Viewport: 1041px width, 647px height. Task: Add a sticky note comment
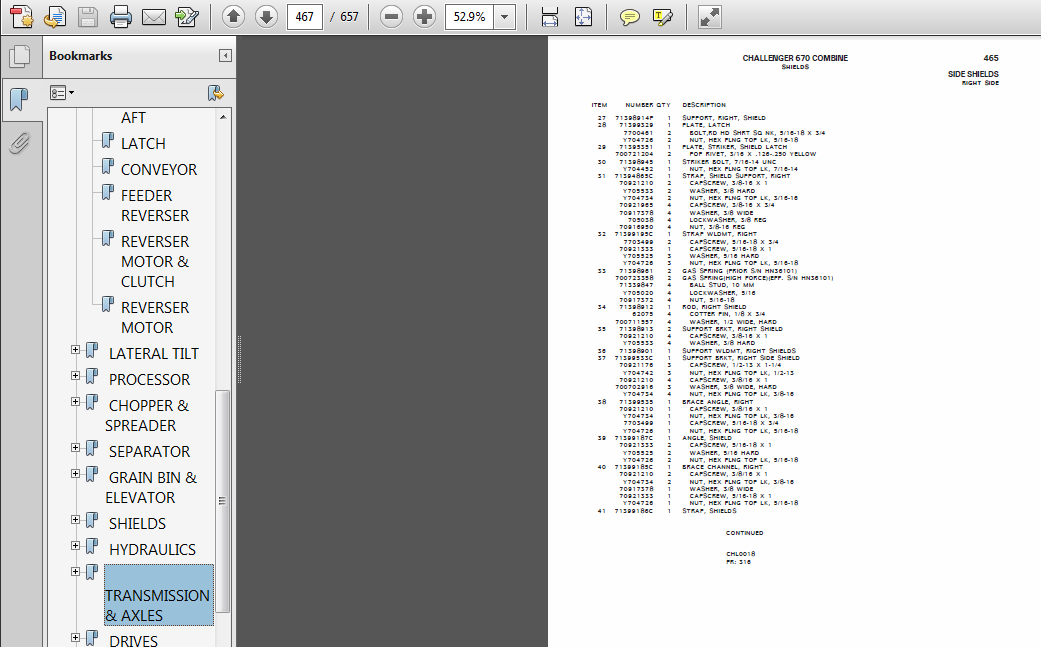(x=629, y=17)
